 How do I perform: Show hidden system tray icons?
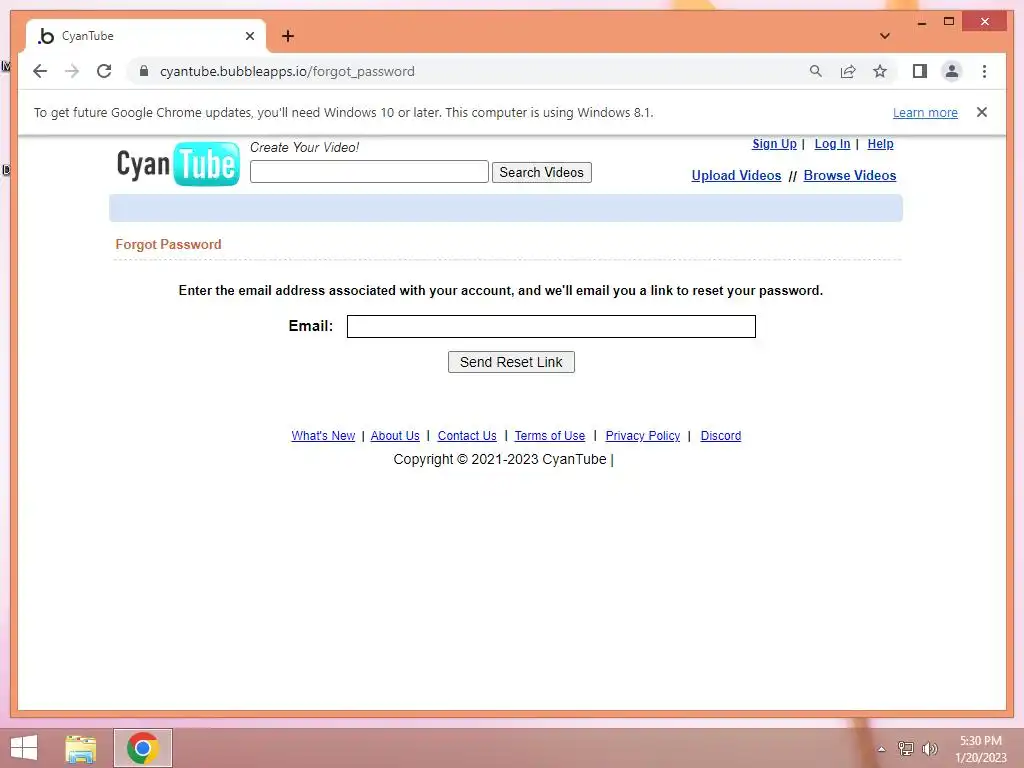point(881,749)
